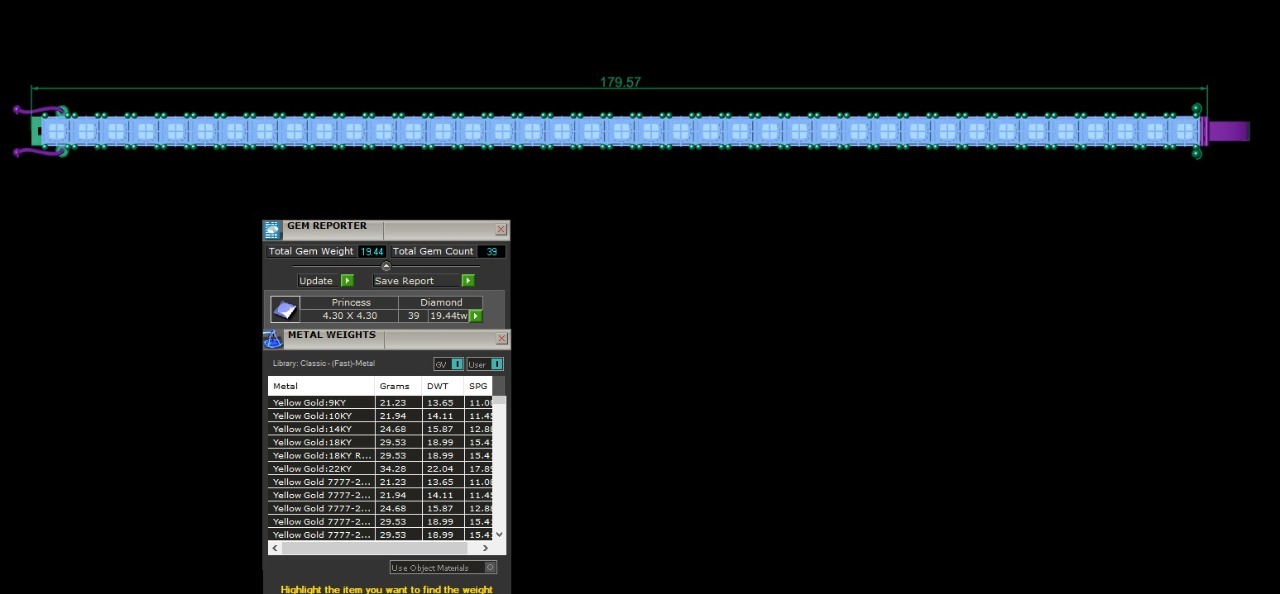
Task: Select the Yellow Gold:18KY row
Action: [x=320, y=442]
